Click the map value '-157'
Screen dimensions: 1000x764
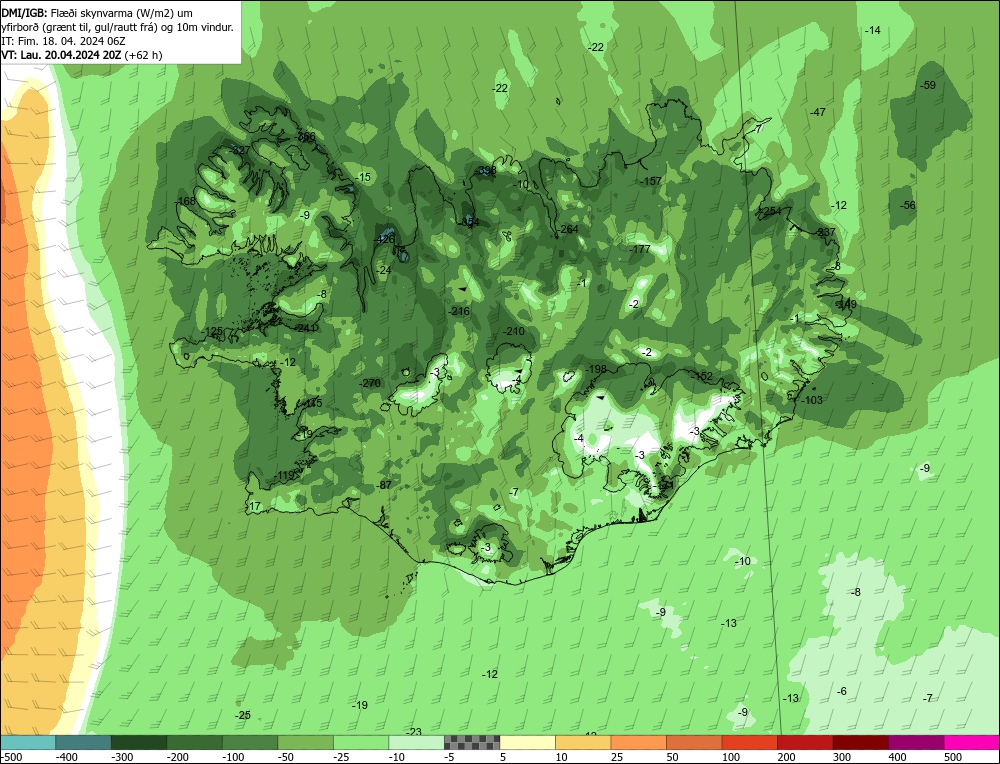[x=651, y=181]
